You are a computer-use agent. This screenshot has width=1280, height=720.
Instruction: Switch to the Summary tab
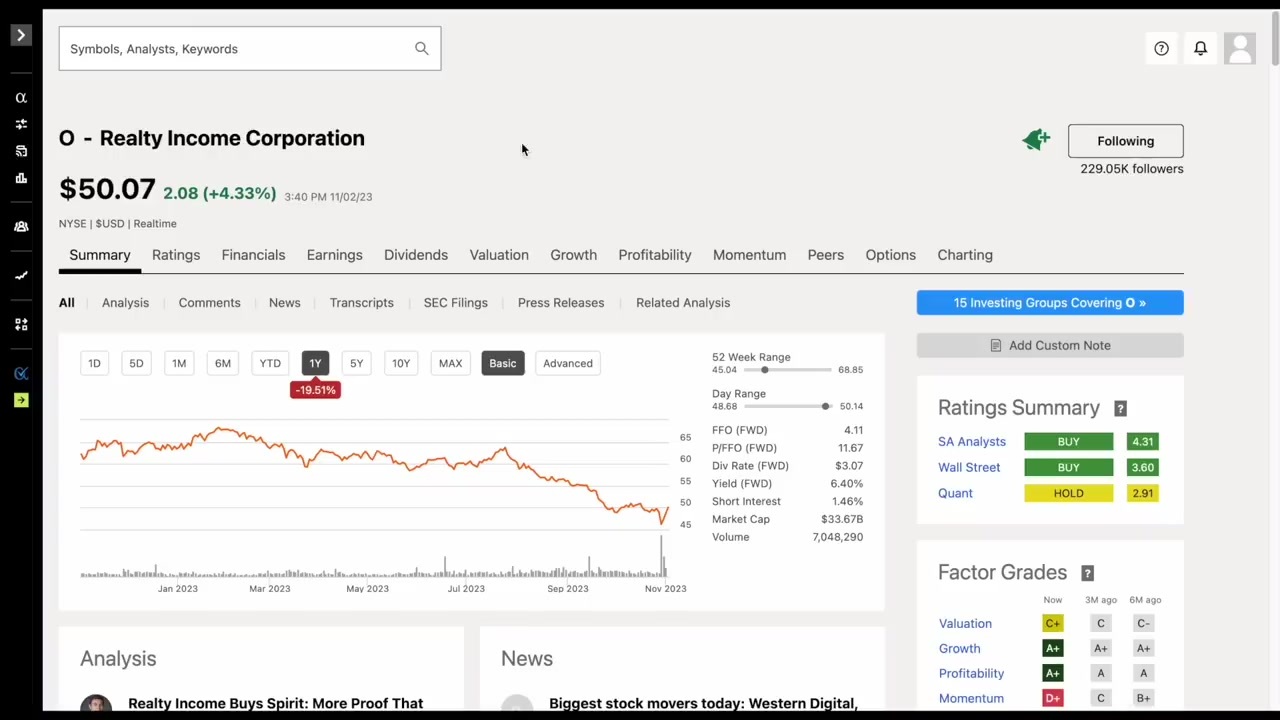100,255
